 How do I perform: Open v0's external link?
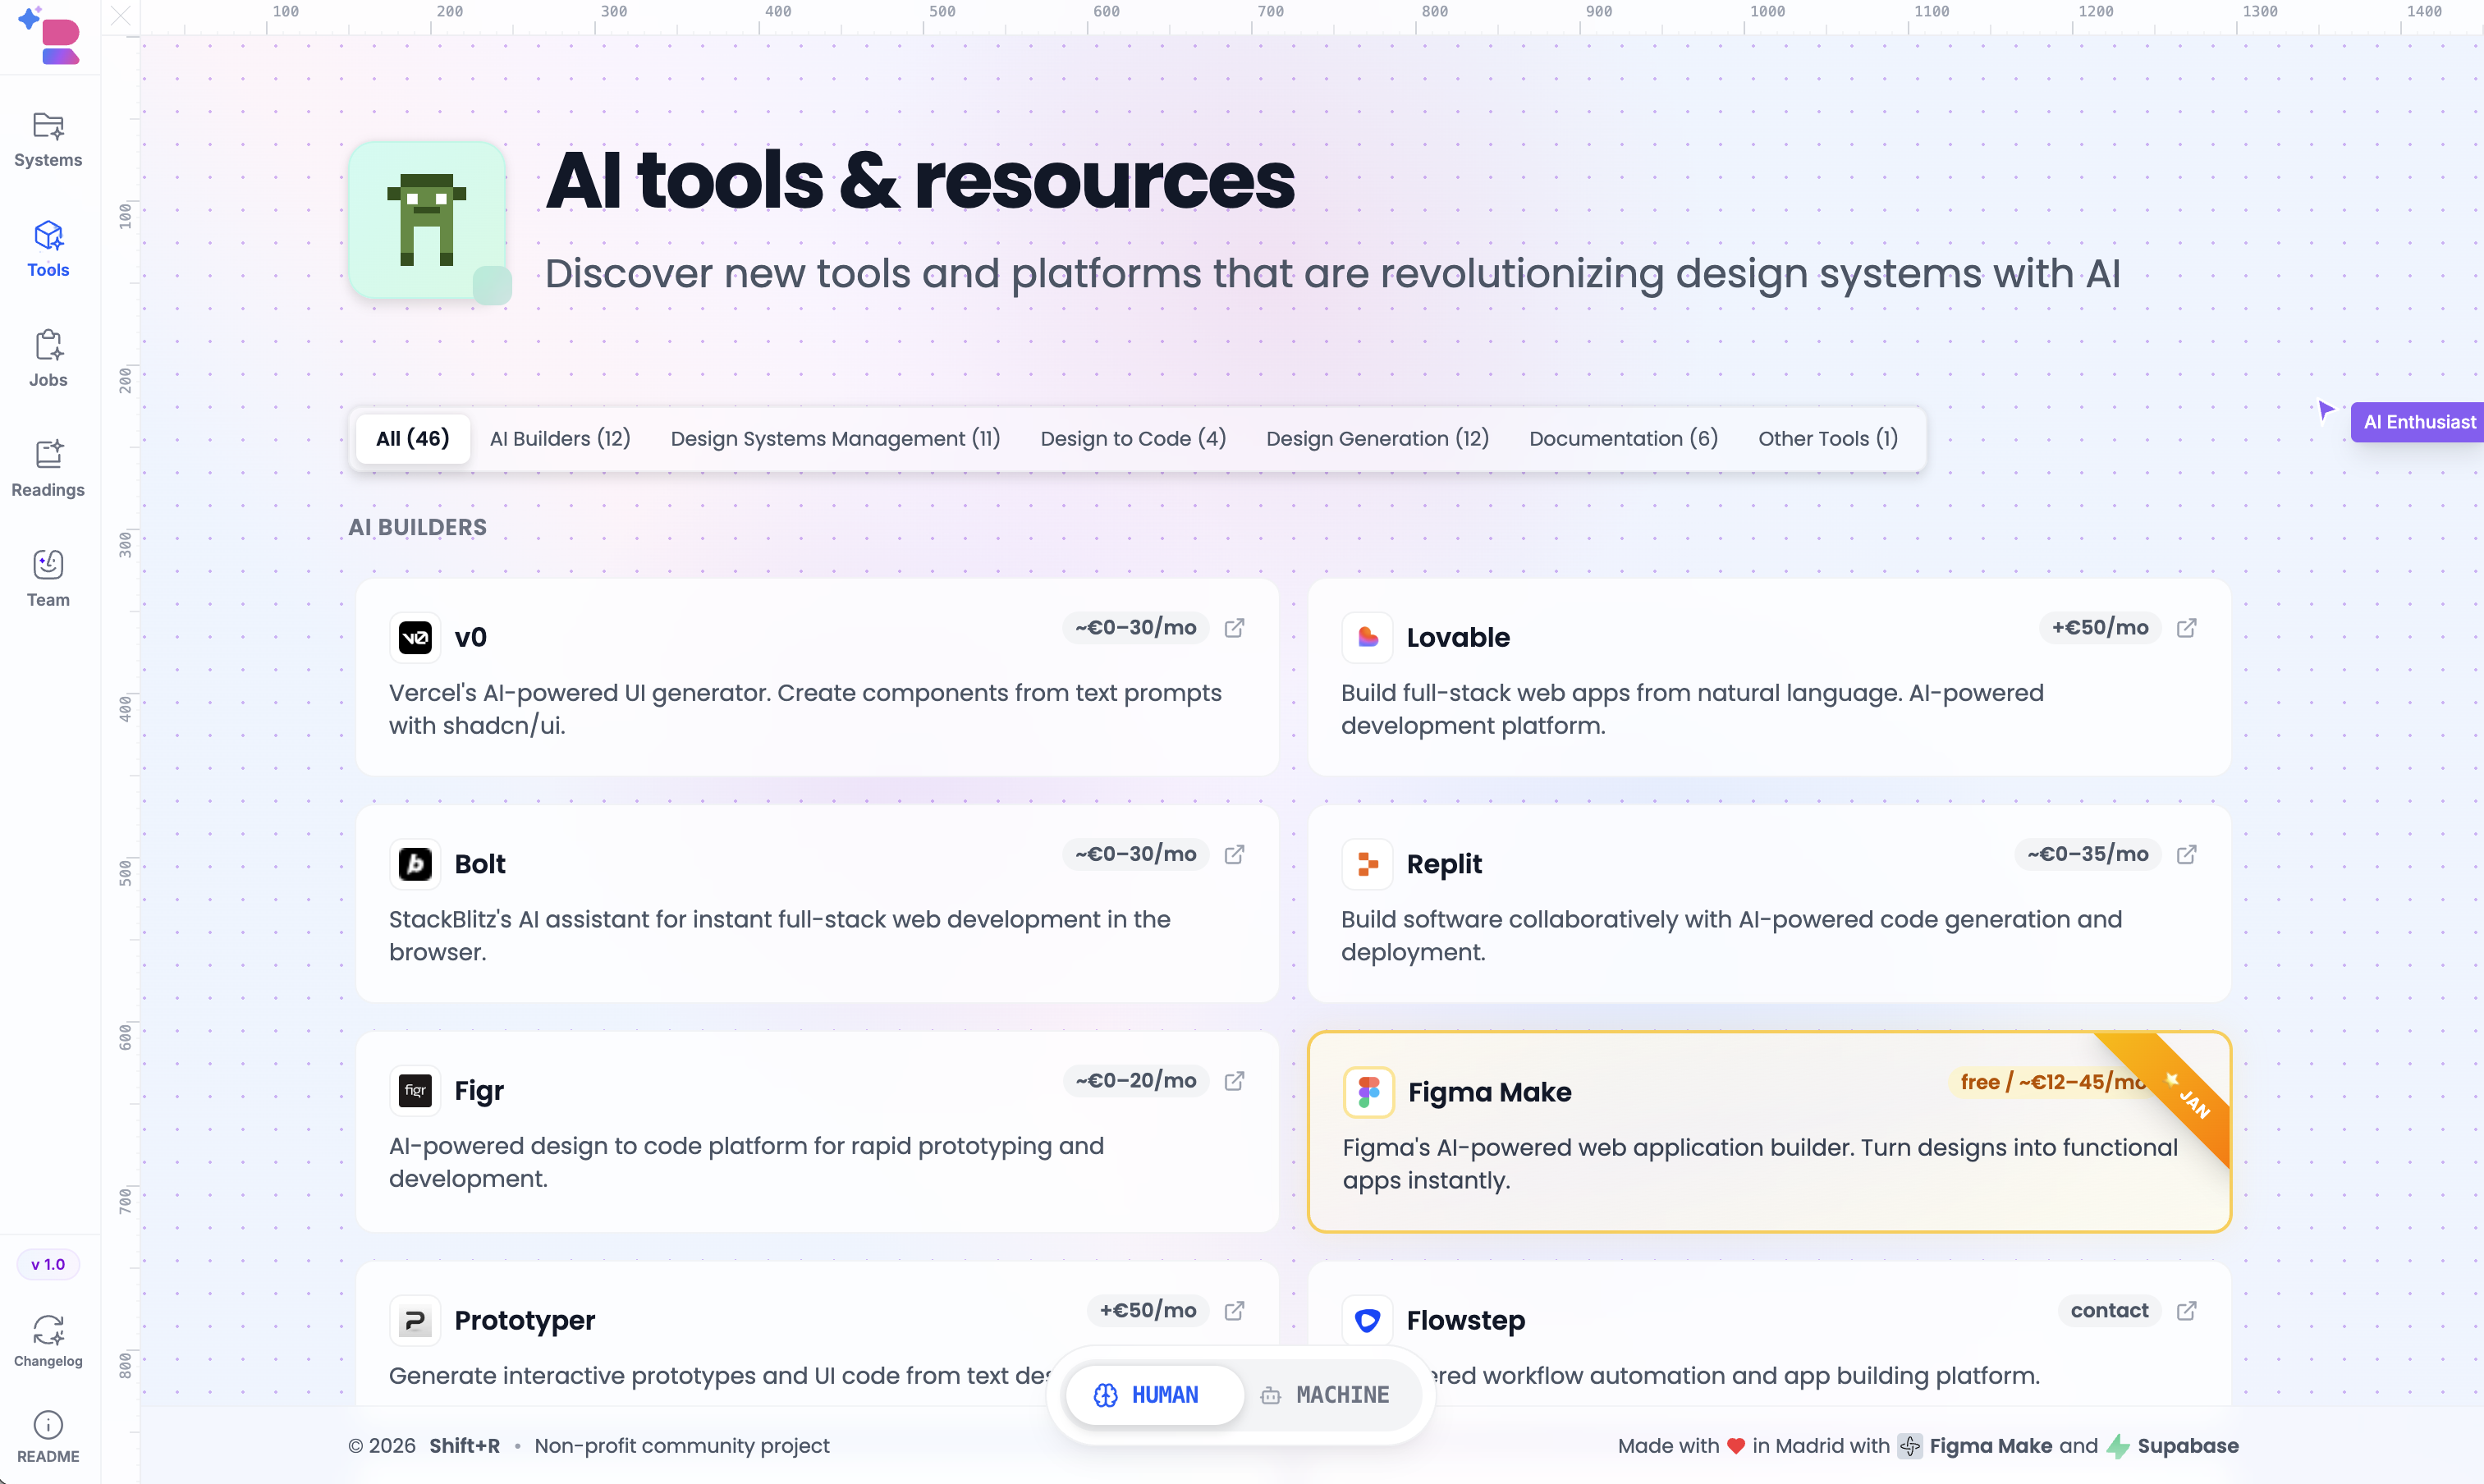tap(1235, 627)
